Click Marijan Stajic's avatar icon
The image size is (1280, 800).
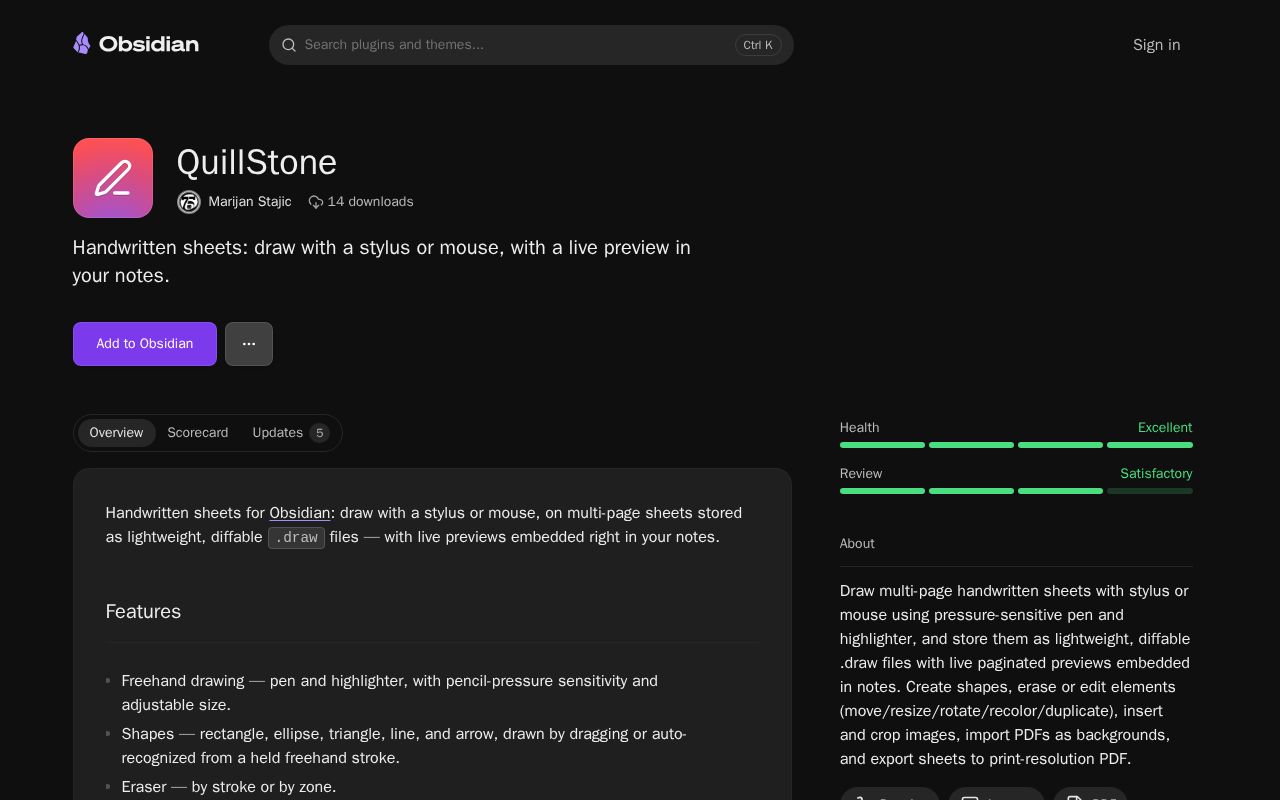tap(189, 202)
